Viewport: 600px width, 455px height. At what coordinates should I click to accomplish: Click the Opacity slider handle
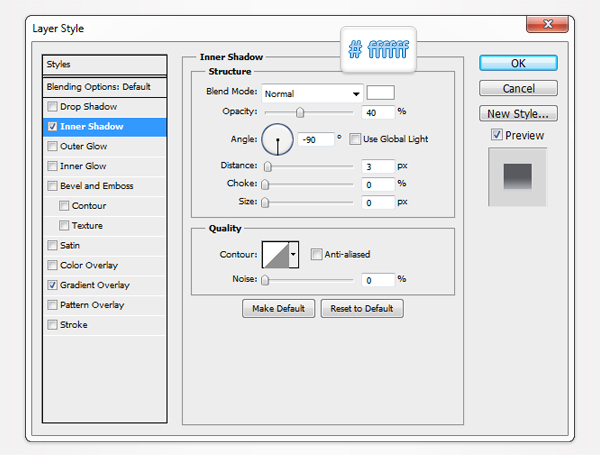pos(300,112)
